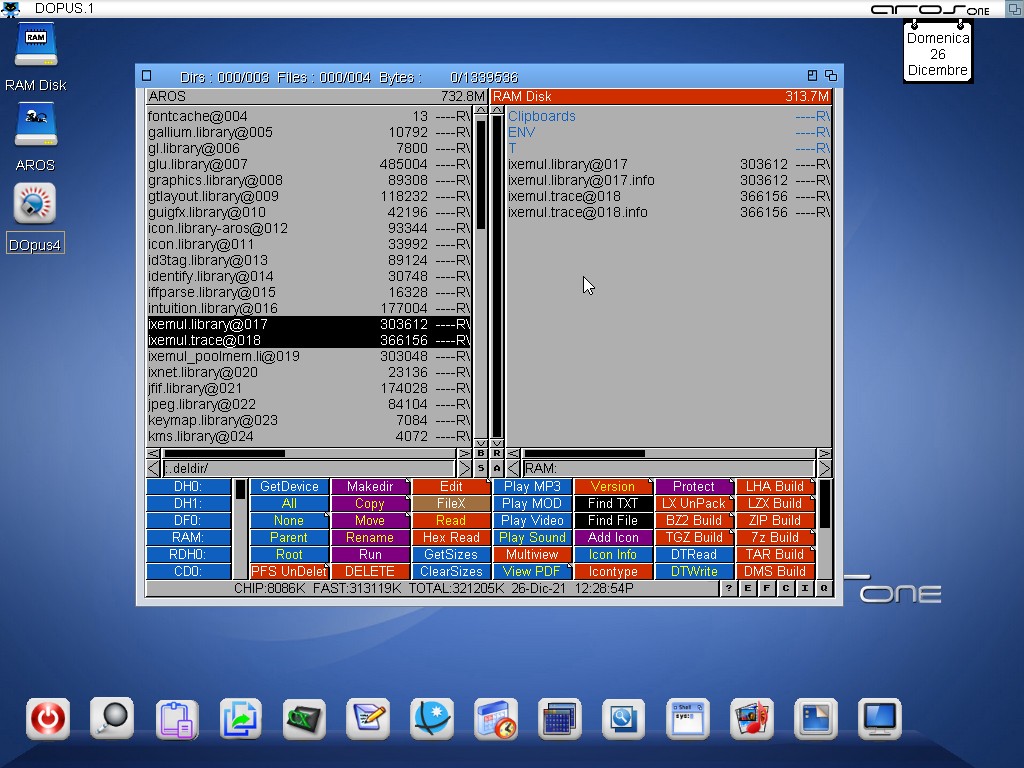Click the red power icon in dock
Image resolution: width=1024 pixels, height=768 pixels.
click(x=48, y=718)
